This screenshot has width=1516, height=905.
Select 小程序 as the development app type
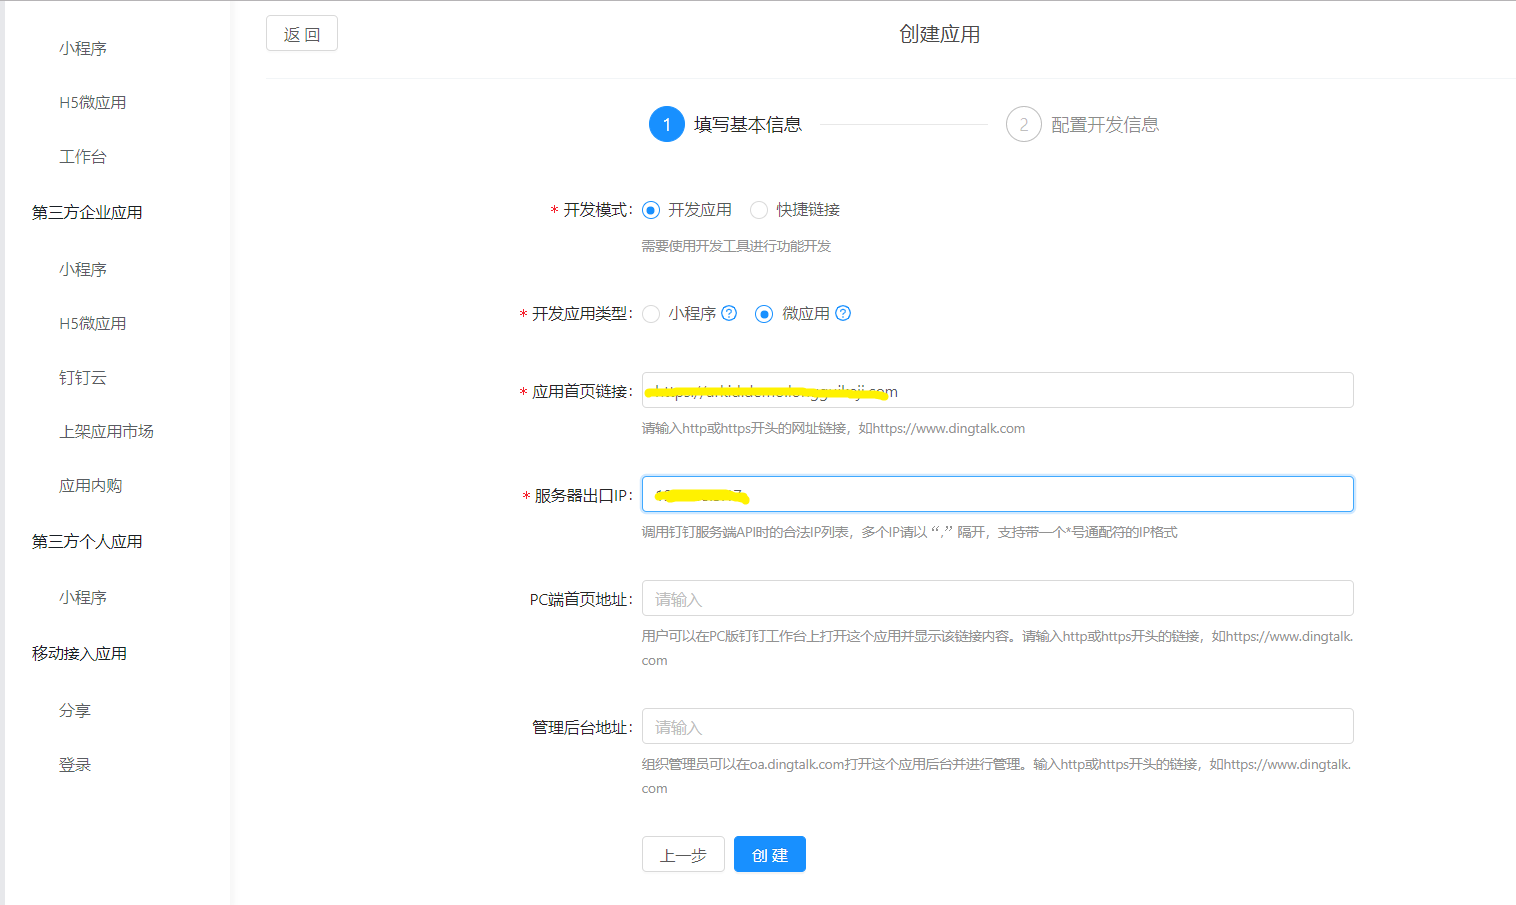(x=651, y=313)
